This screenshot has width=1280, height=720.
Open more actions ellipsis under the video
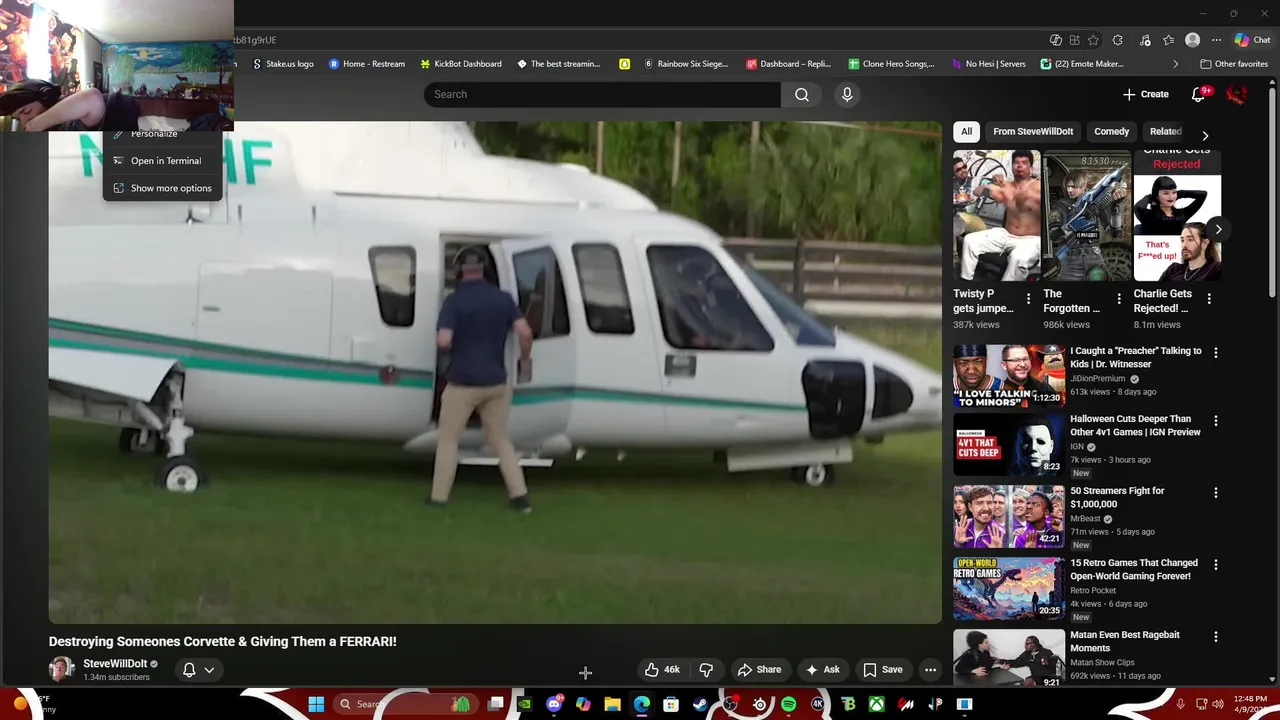(930, 670)
